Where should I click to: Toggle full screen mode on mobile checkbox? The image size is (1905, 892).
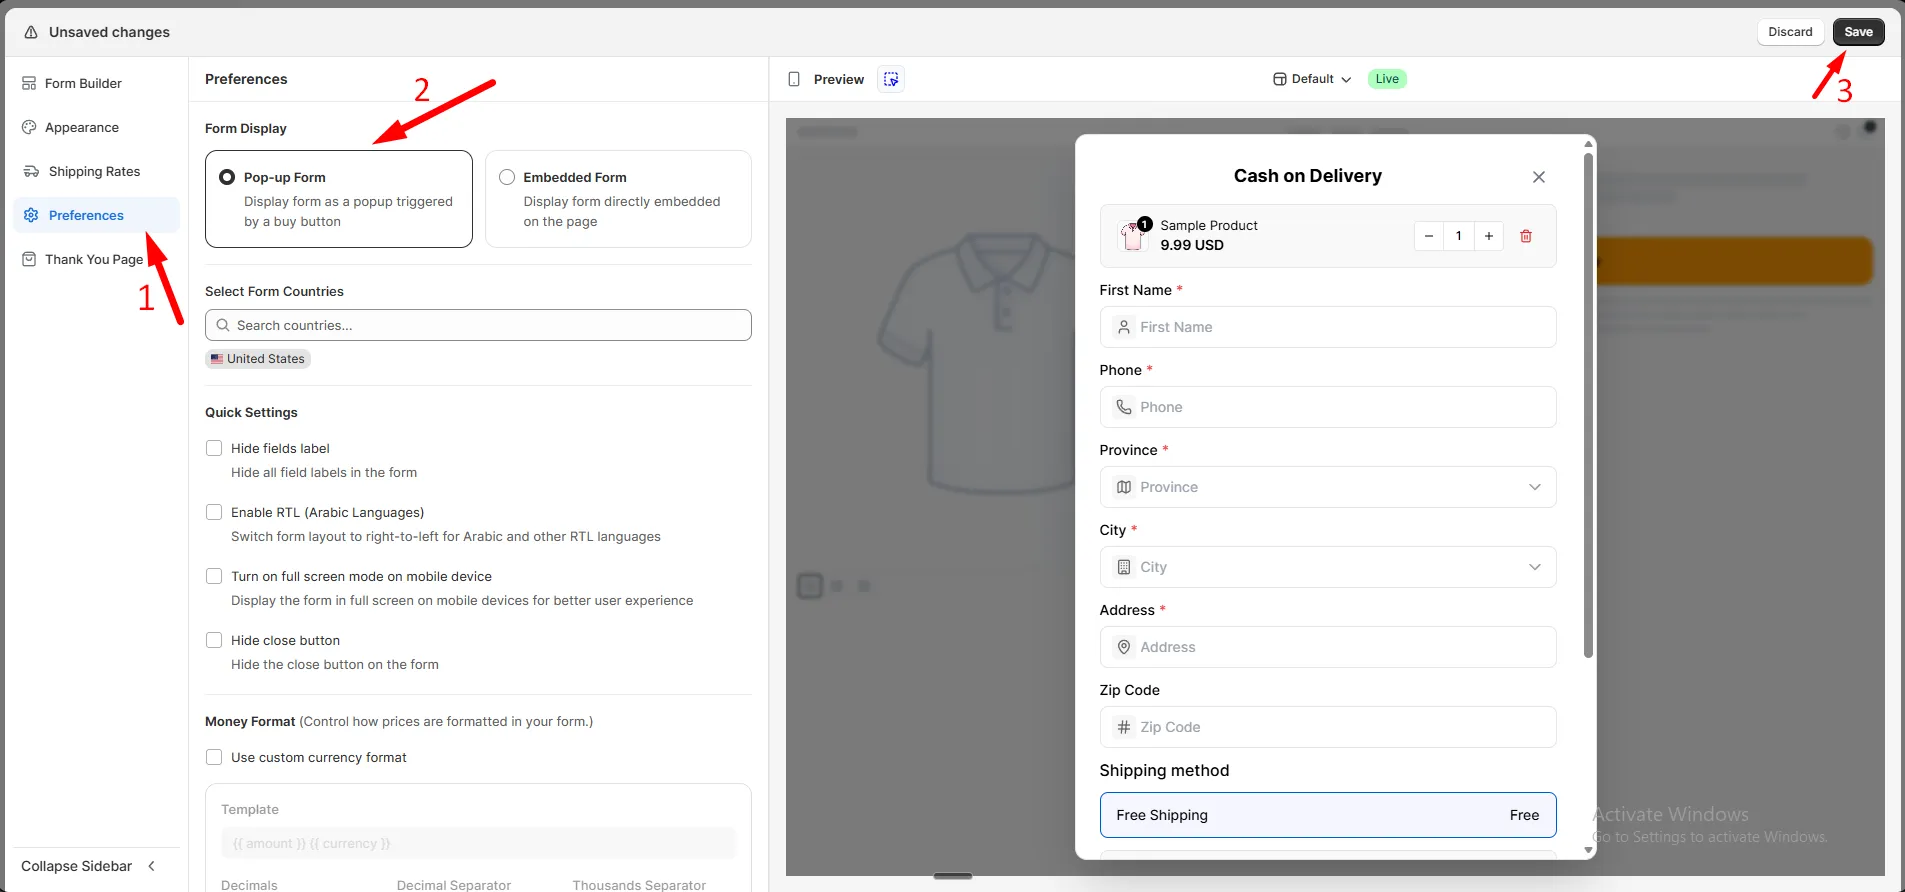point(214,576)
